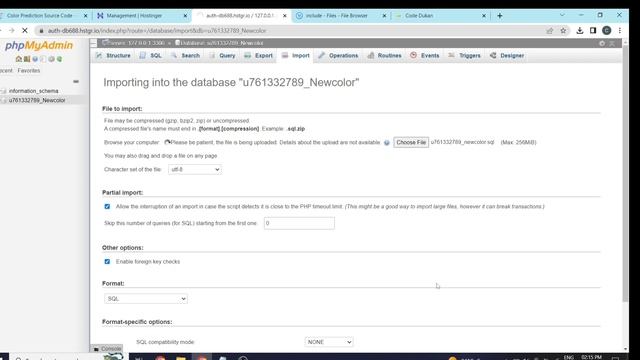Click the ENG language indicator in taskbar
The height and width of the screenshot is (360, 640).
click(569, 358)
